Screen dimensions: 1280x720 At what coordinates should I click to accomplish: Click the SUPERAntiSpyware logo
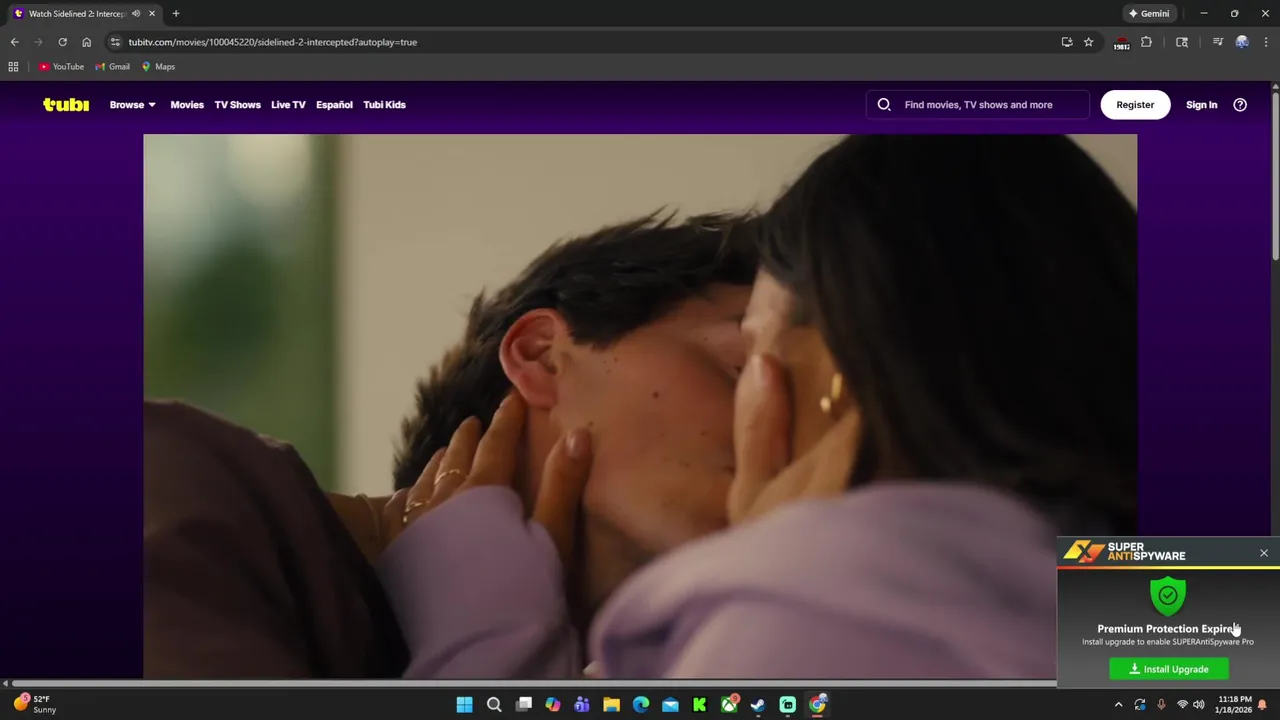1125,552
